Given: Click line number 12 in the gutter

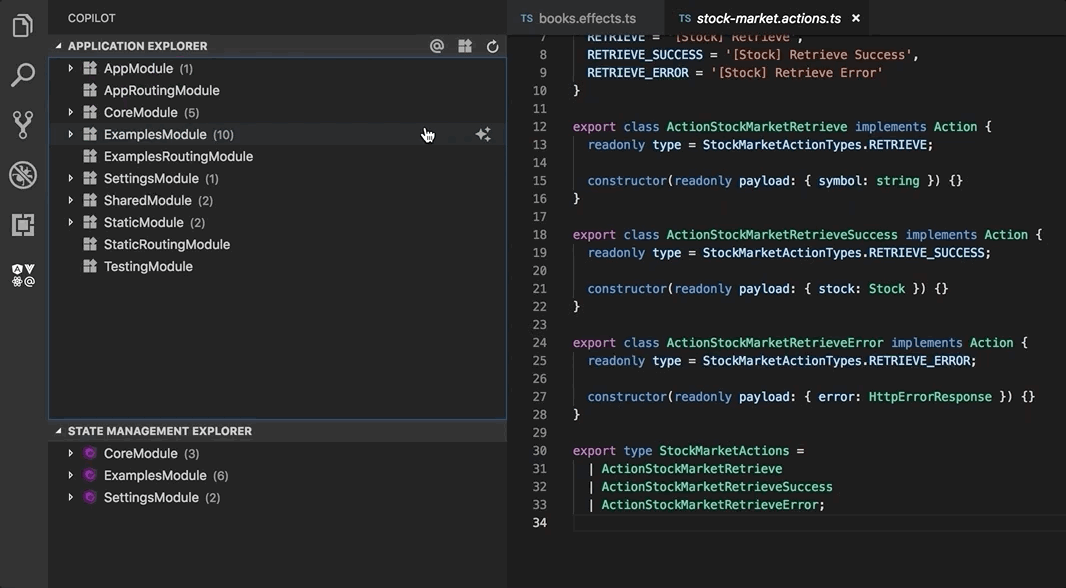Looking at the screenshot, I should 540,126.
